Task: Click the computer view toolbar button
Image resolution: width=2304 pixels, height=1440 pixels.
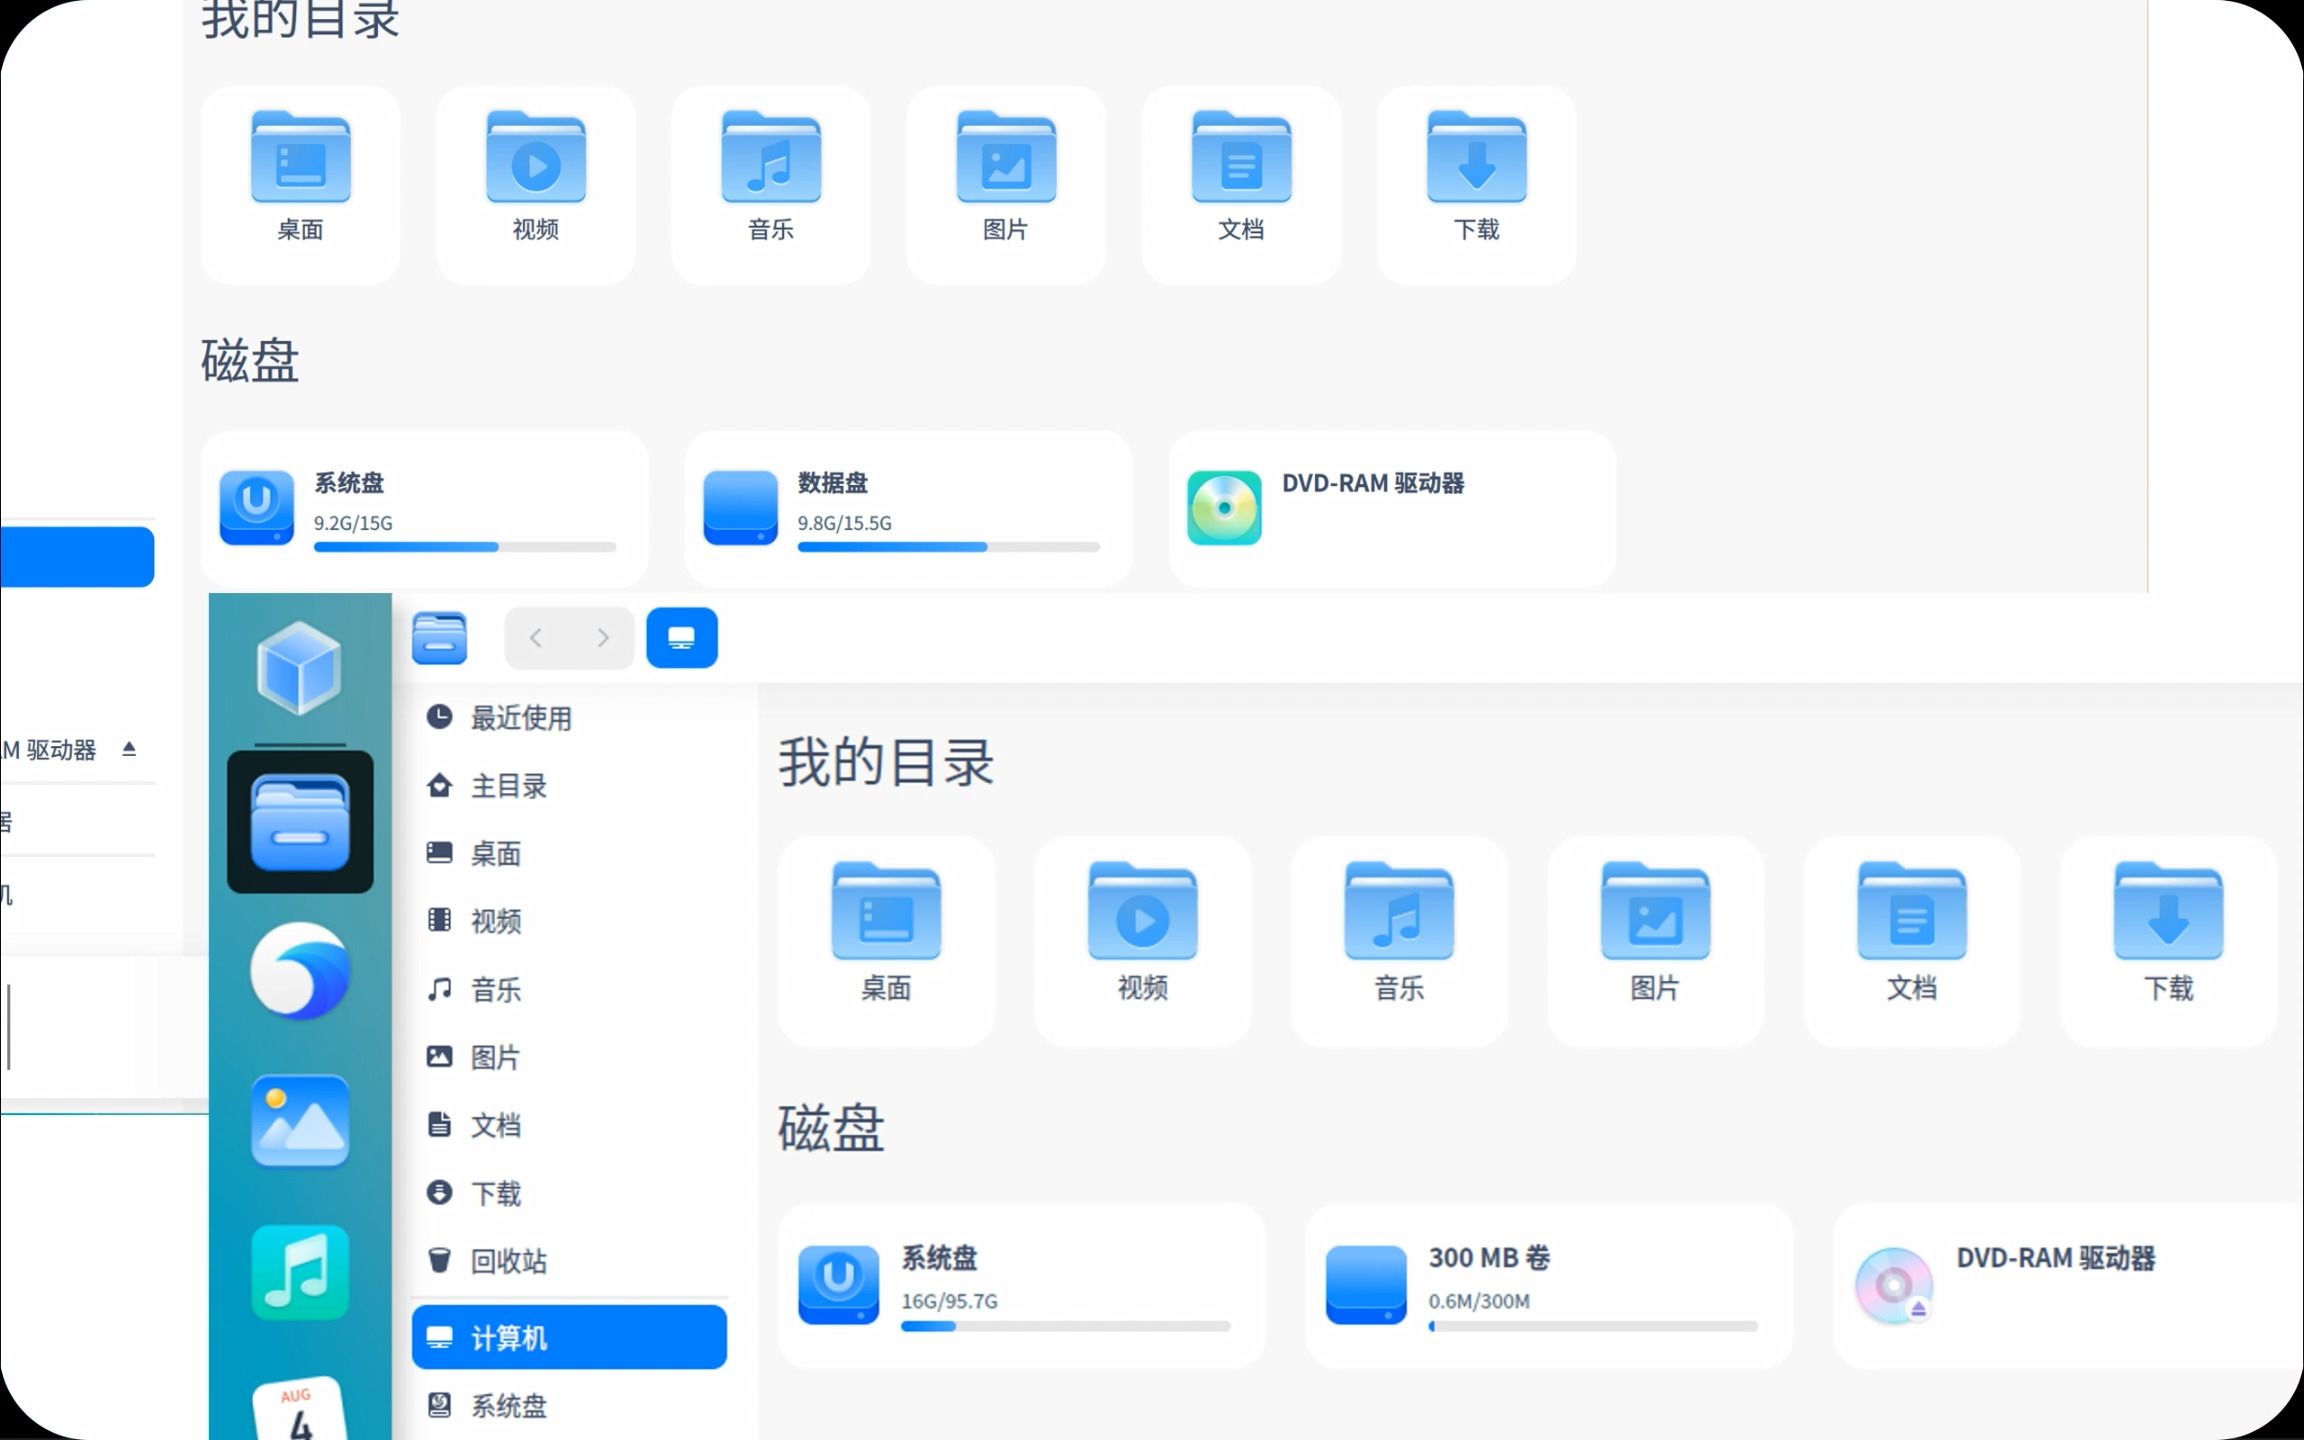Action: [682, 637]
